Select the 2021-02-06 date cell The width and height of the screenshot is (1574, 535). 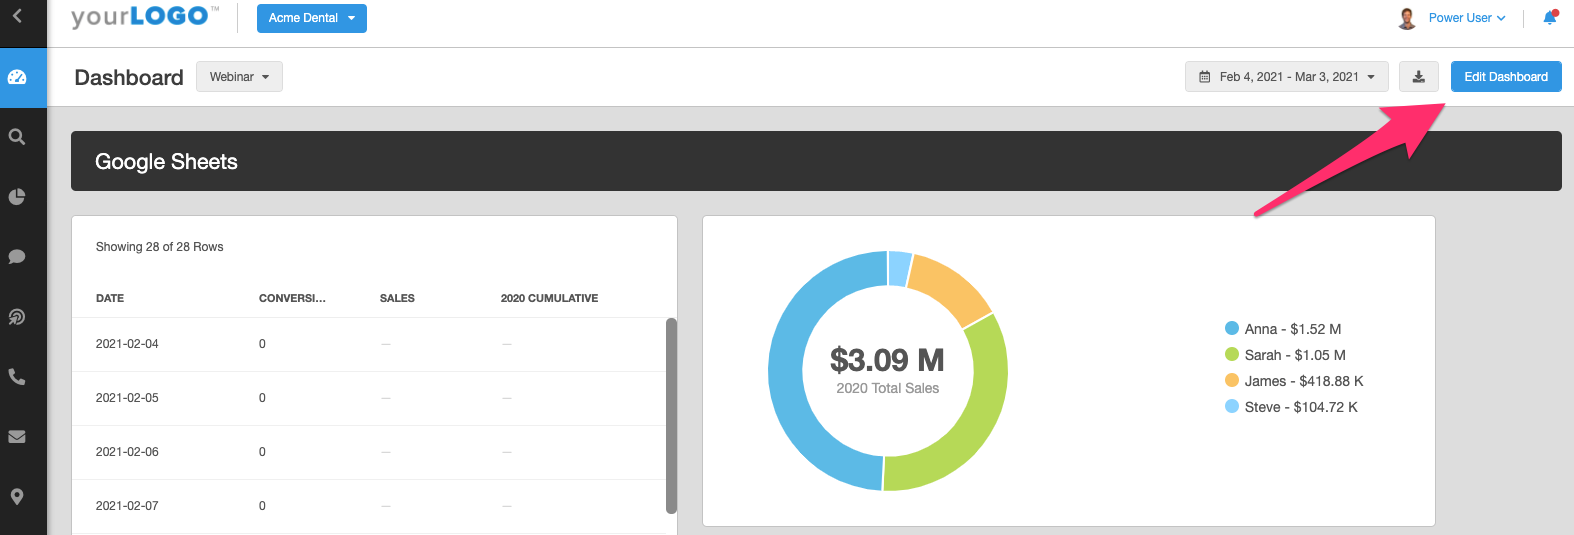pyautogui.click(x=127, y=452)
